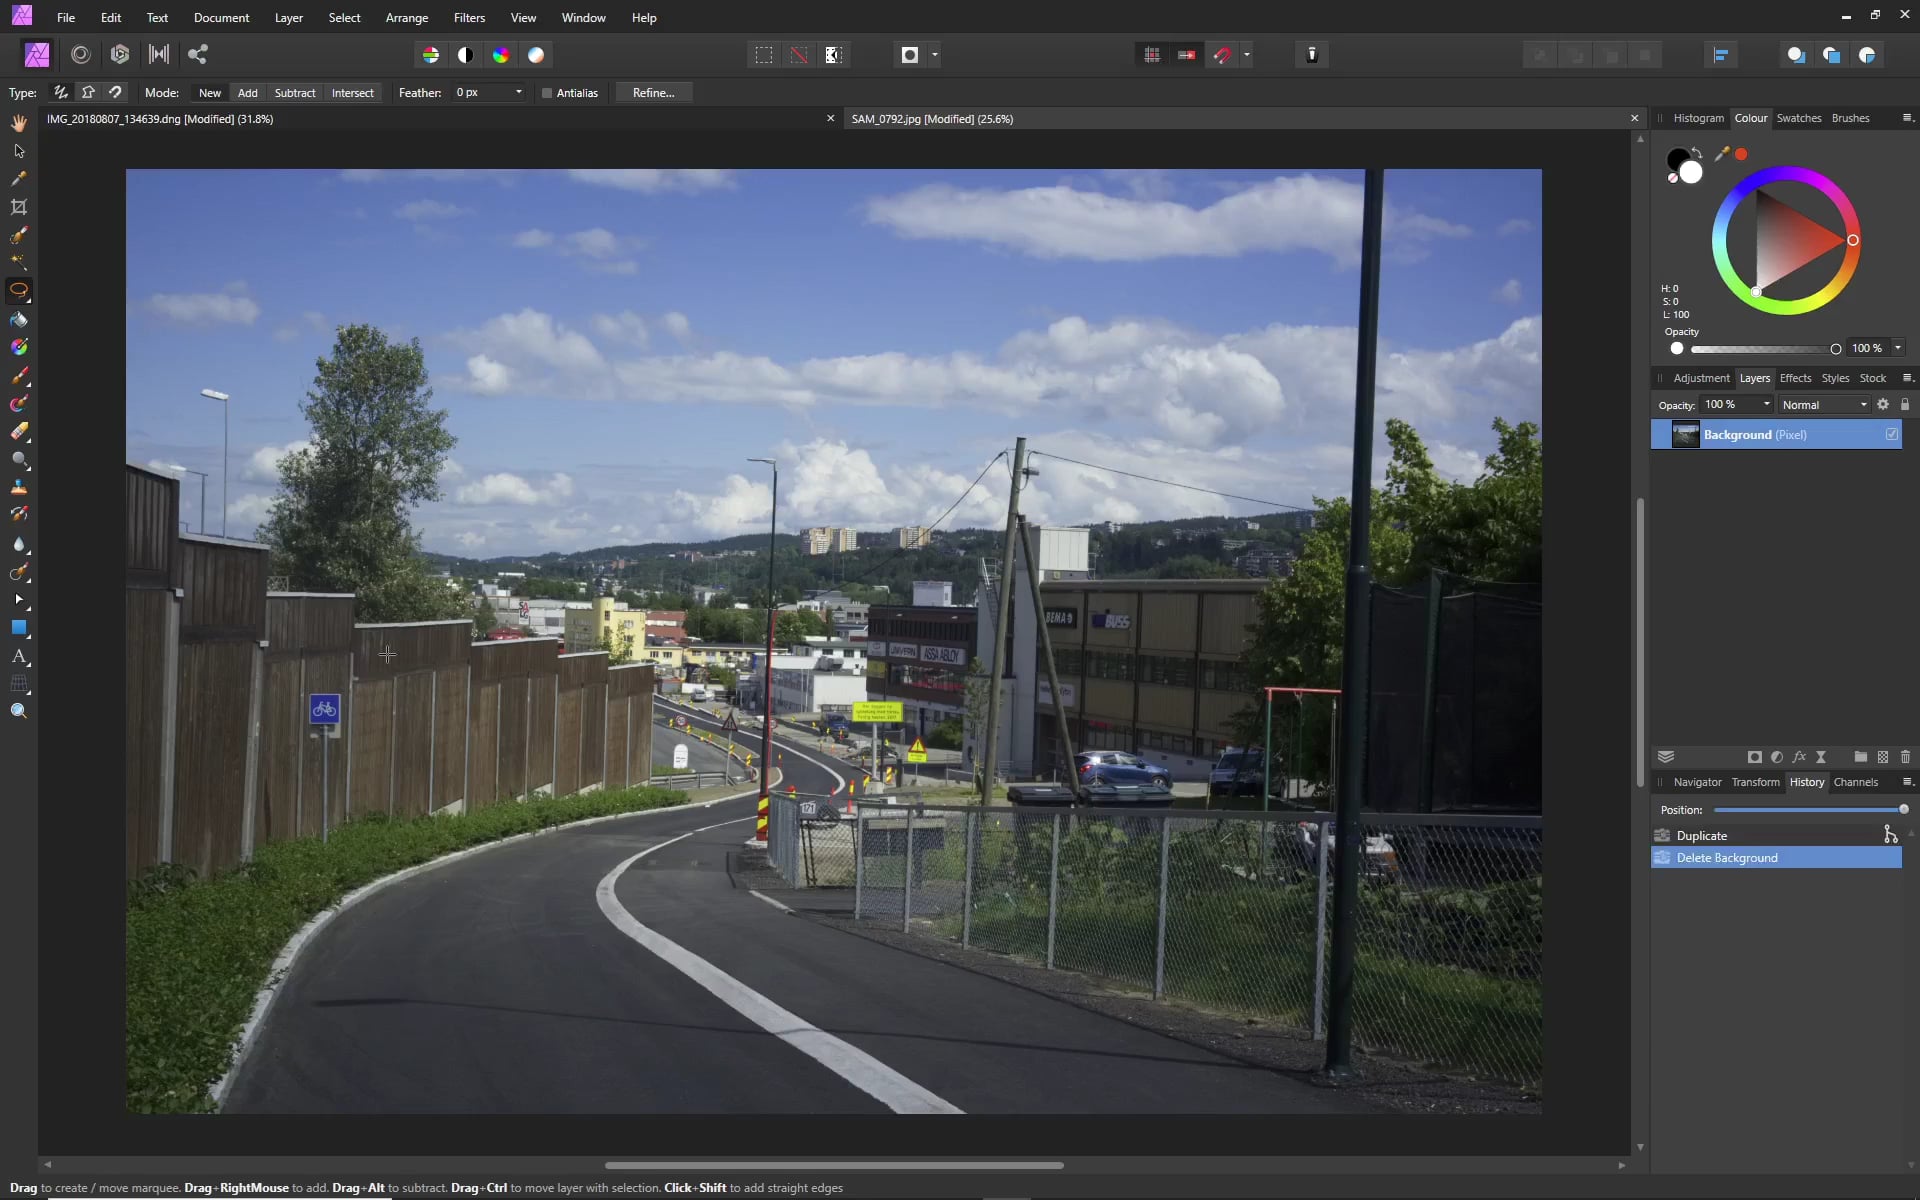The width and height of the screenshot is (1920, 1200).
Task: Select the Erase Brush tool
Action: (x=19, y=432)
